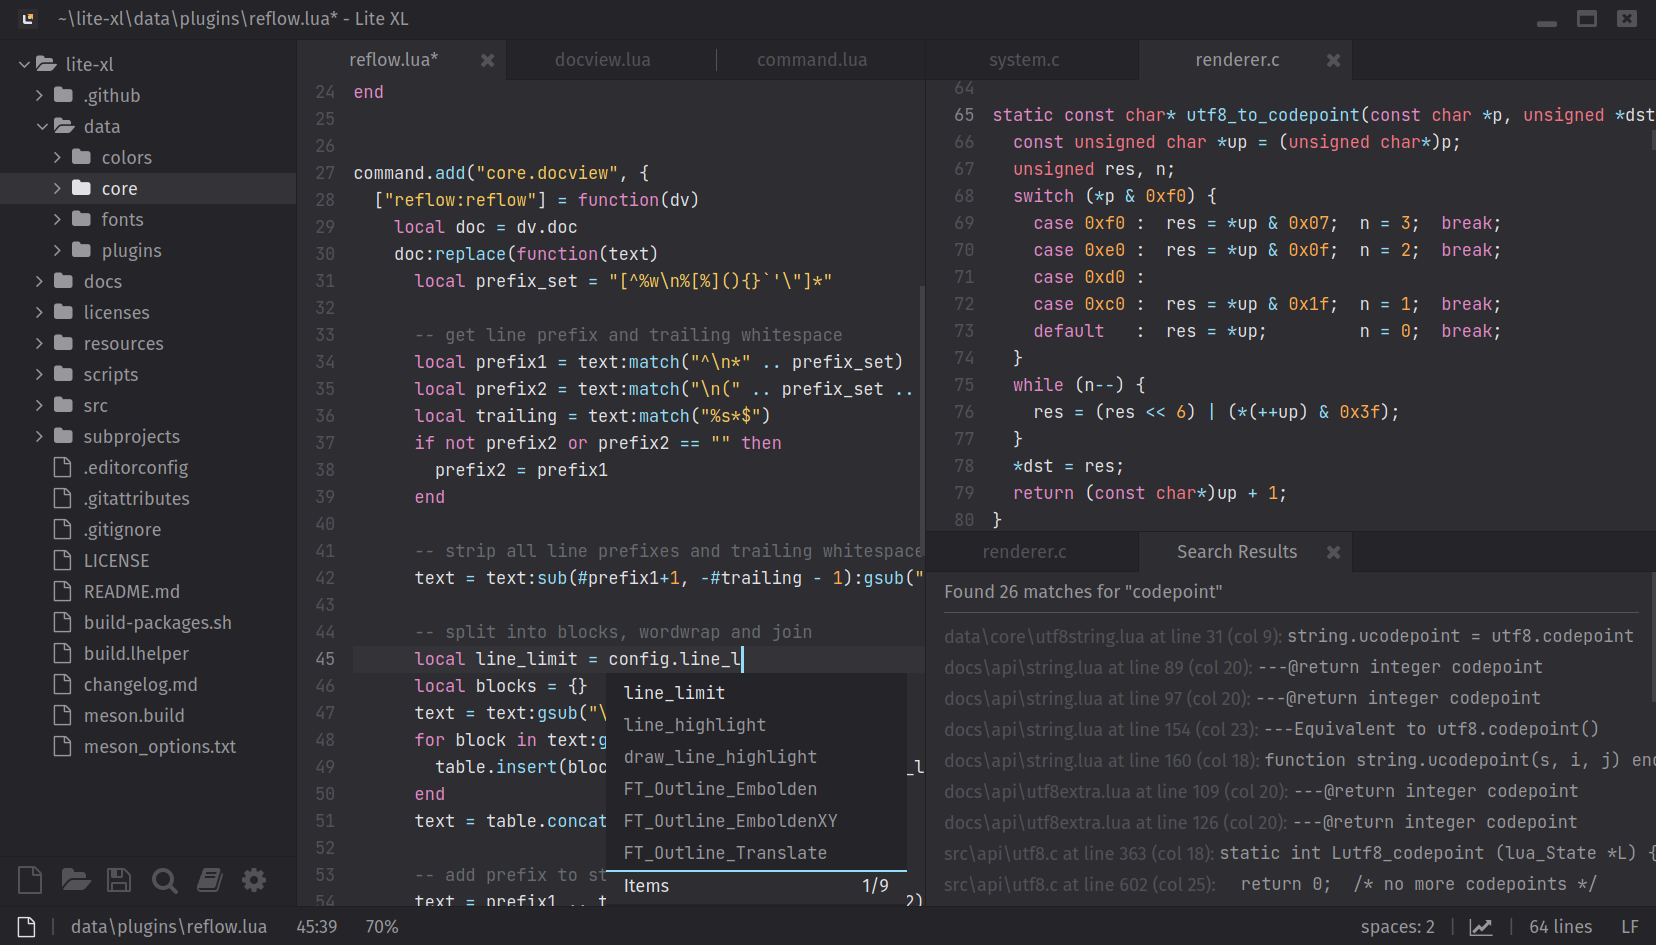
Task: Click the core folder icon
Action: tap(82, 188)
